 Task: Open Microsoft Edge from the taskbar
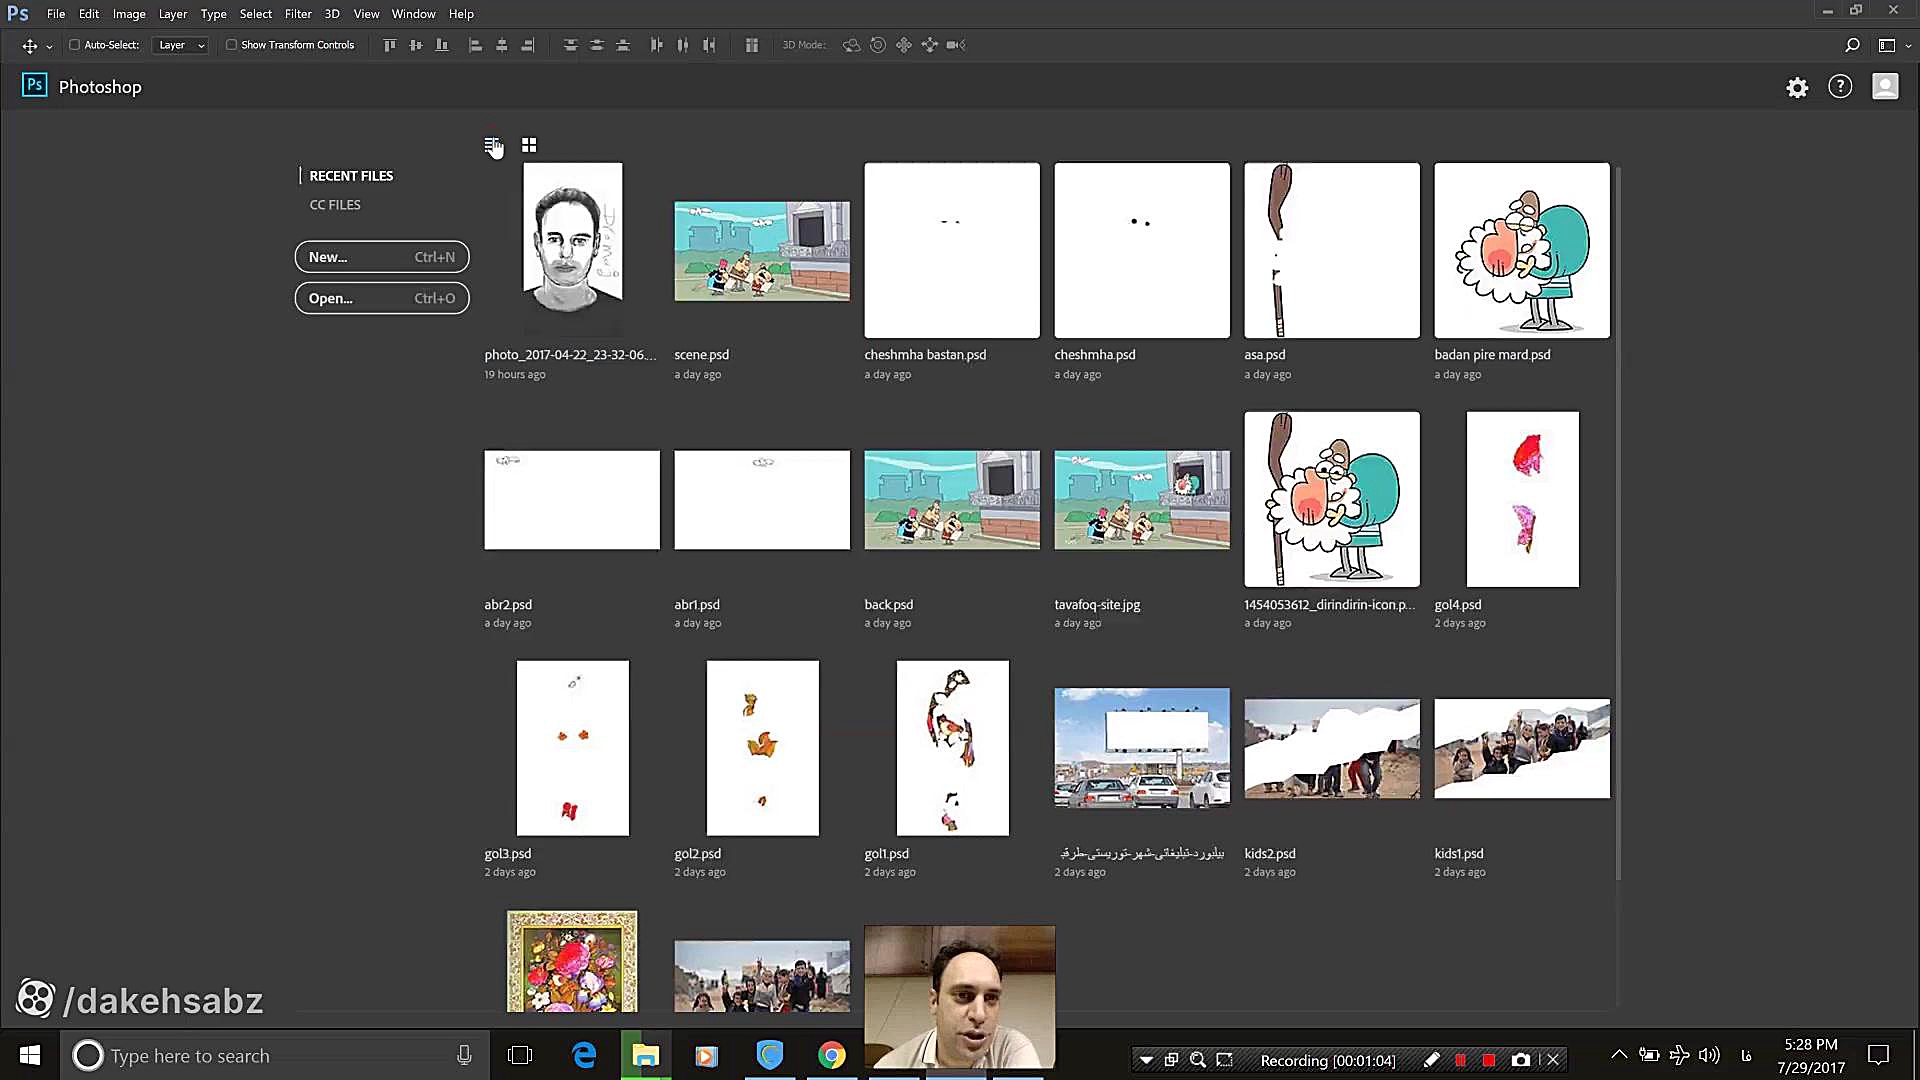coord(584,1055)
